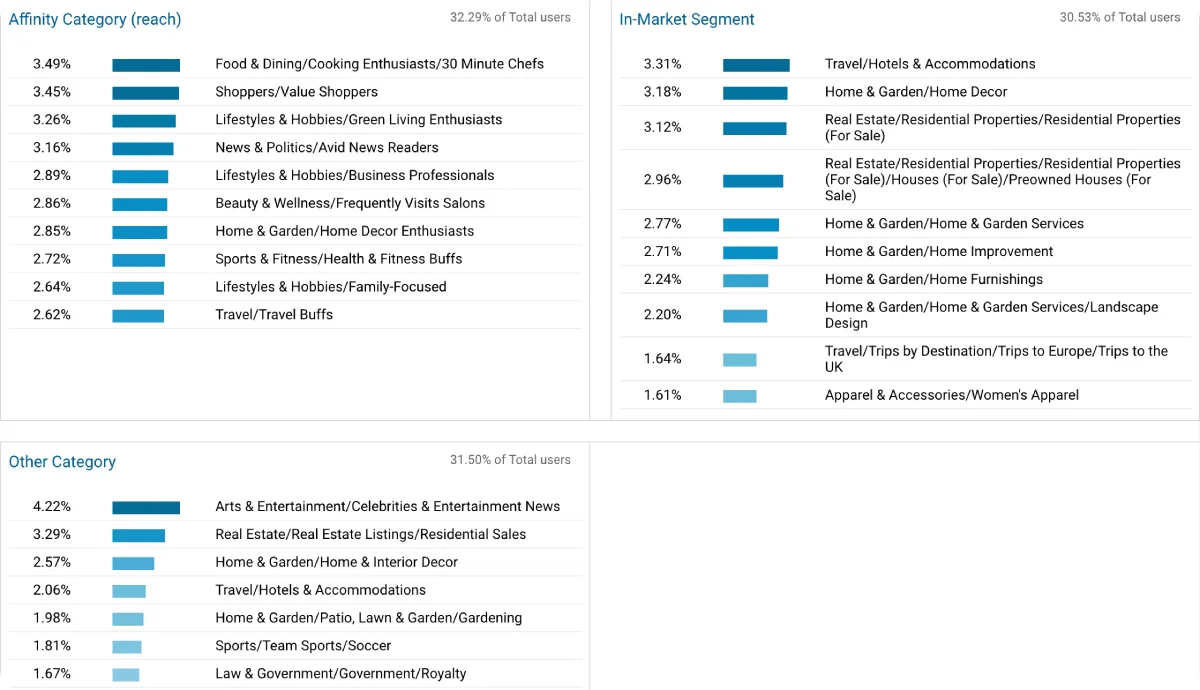Select Apparel & Accessories/Women's Apparel
1200x690 pixels.
[x=952, y=395]
